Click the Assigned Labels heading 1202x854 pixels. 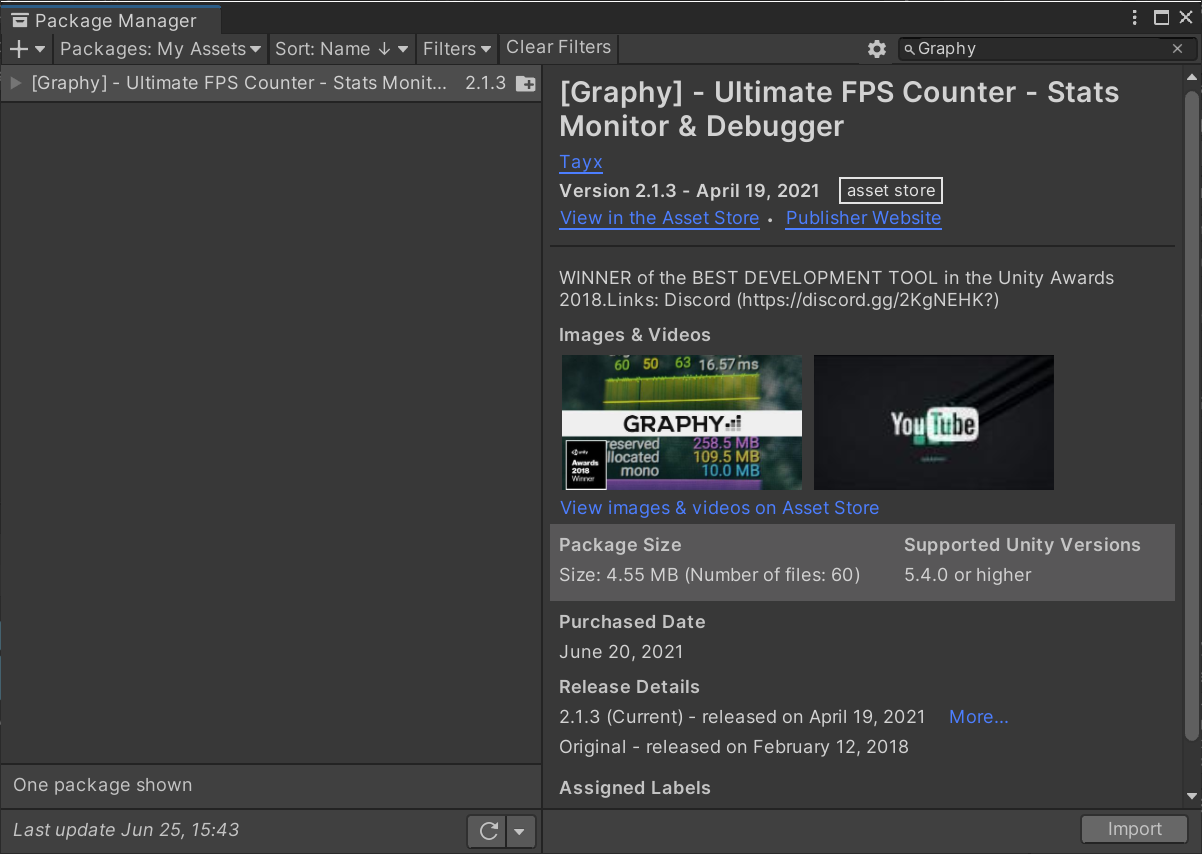(635, 788)
